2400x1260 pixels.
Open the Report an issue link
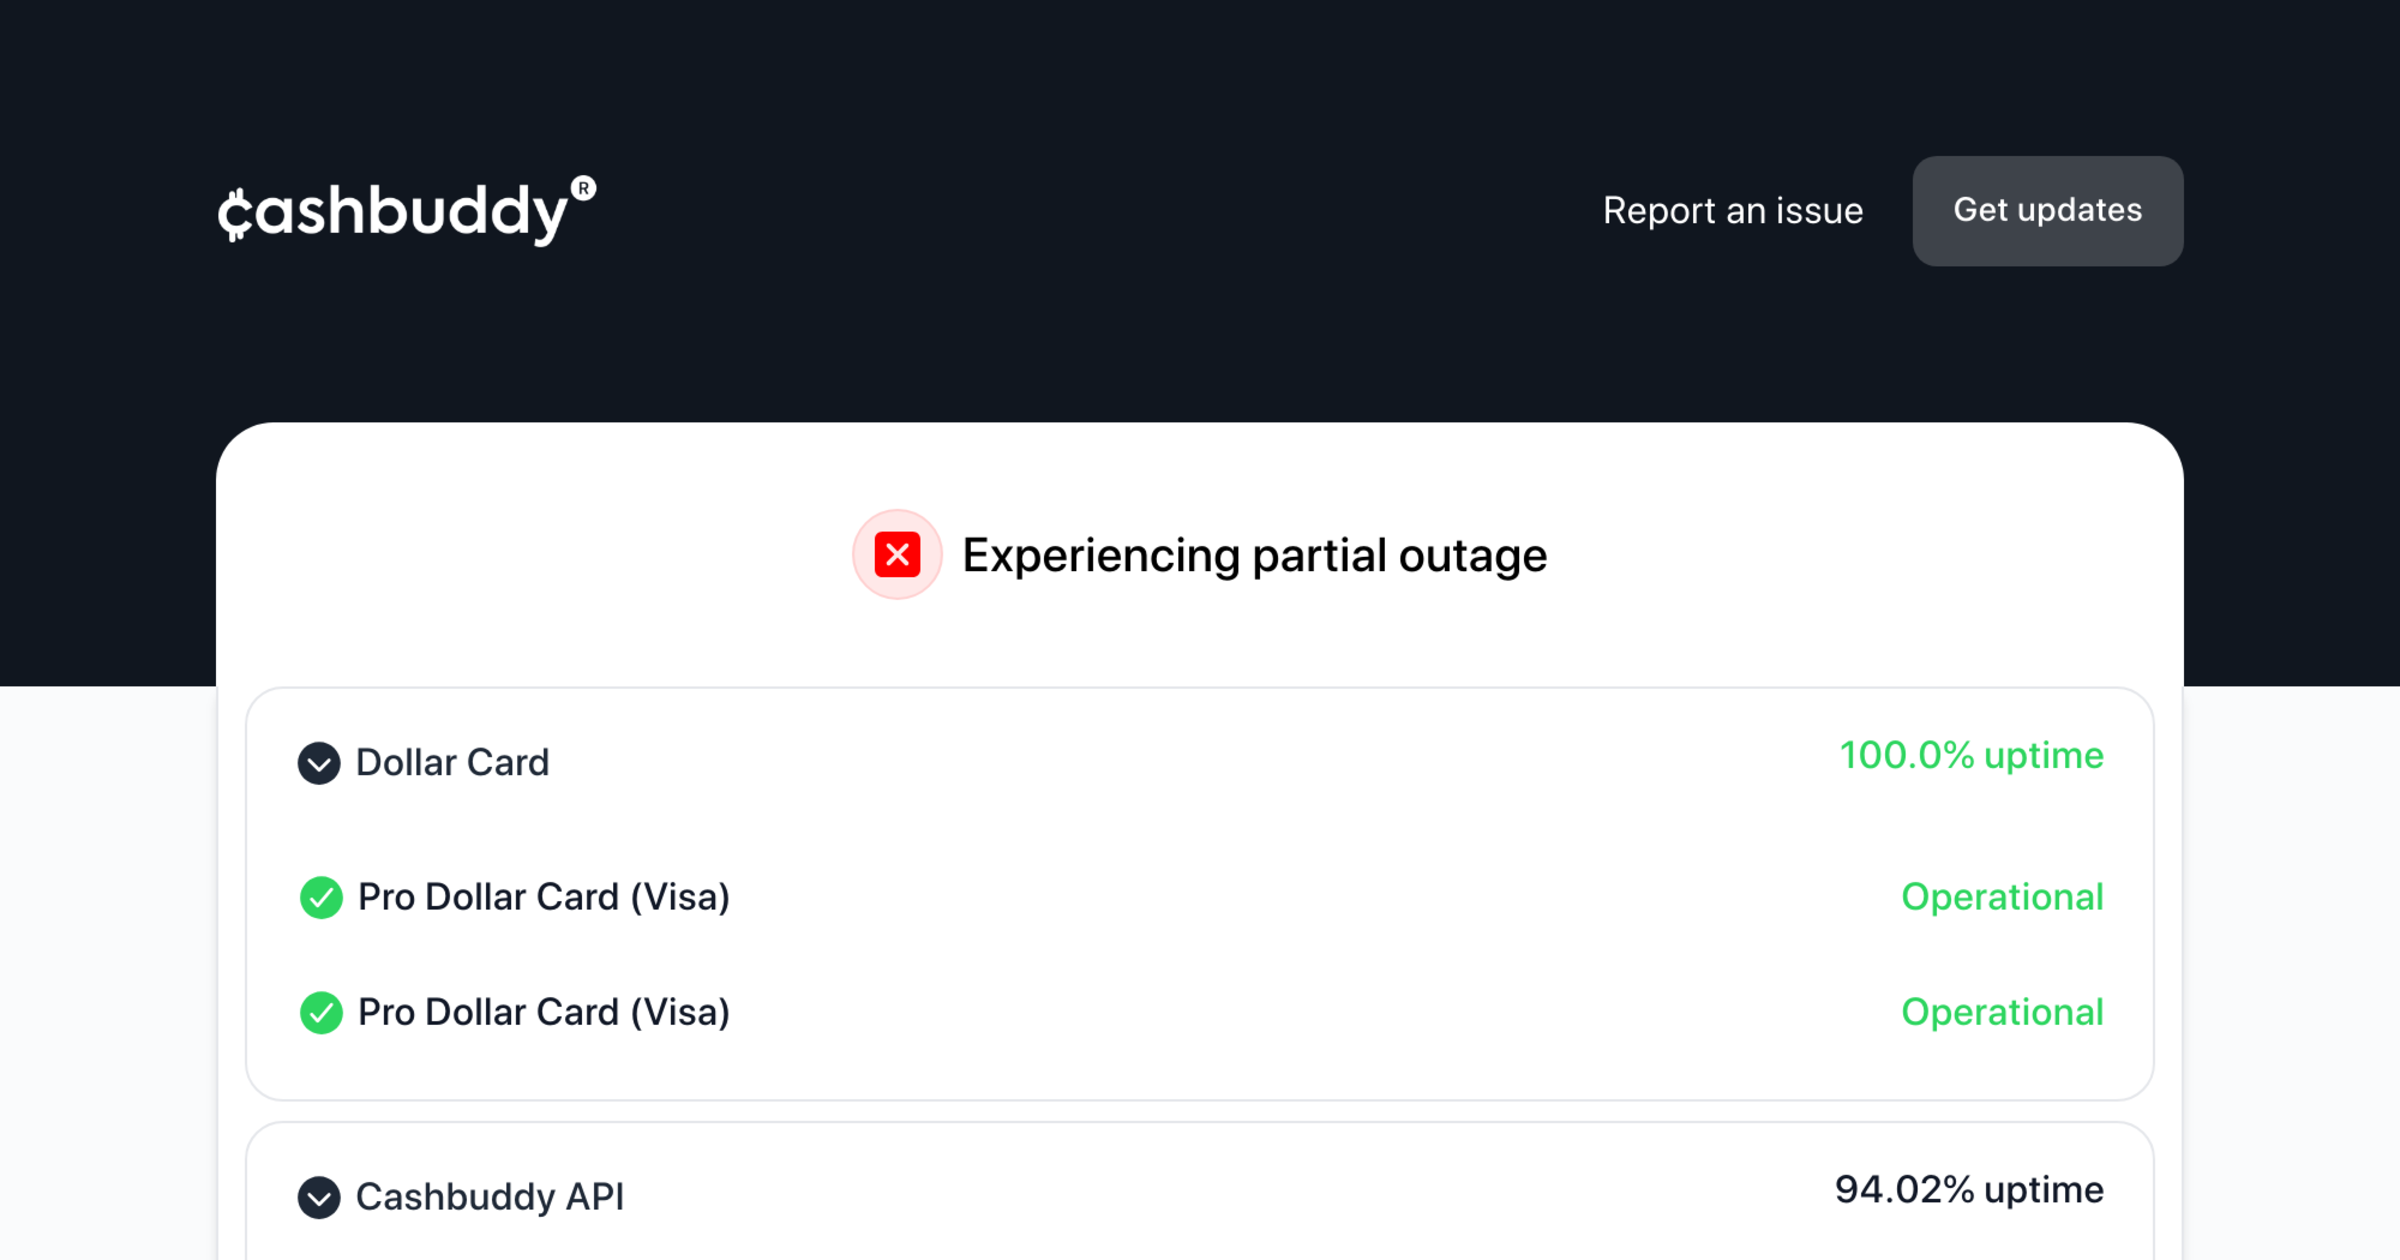[x=1733, y=211]
